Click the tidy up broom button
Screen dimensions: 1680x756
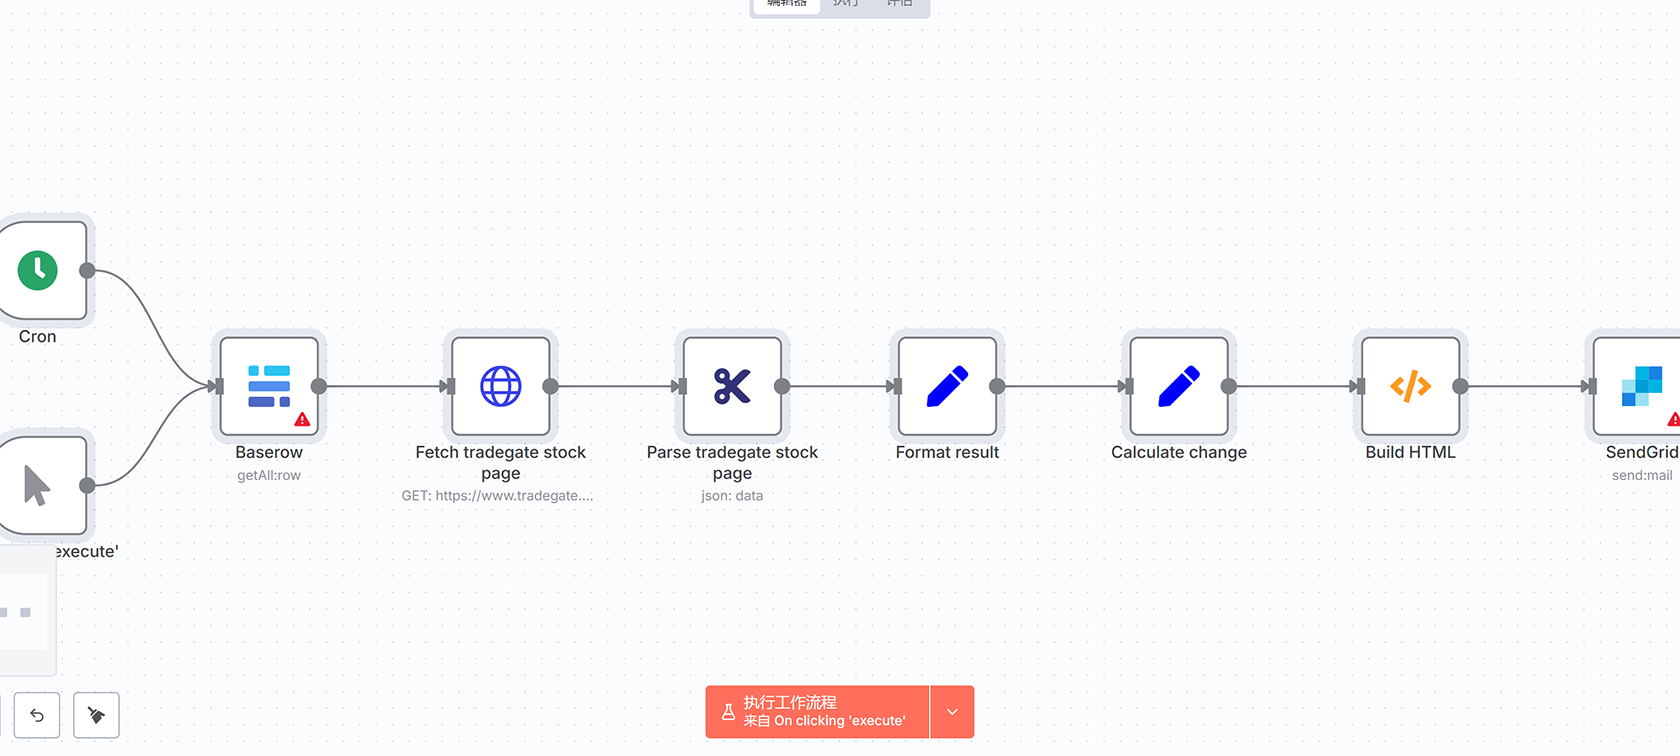(97, 715)
